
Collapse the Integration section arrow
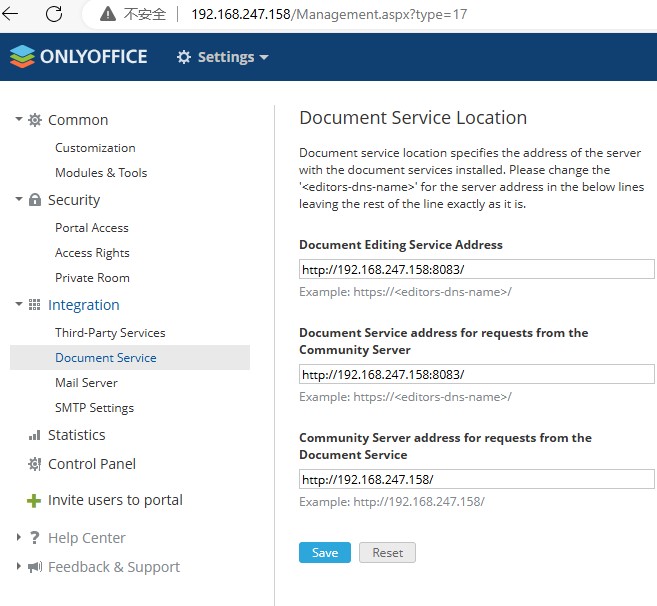pyautogui.click(x=18, y=304)
